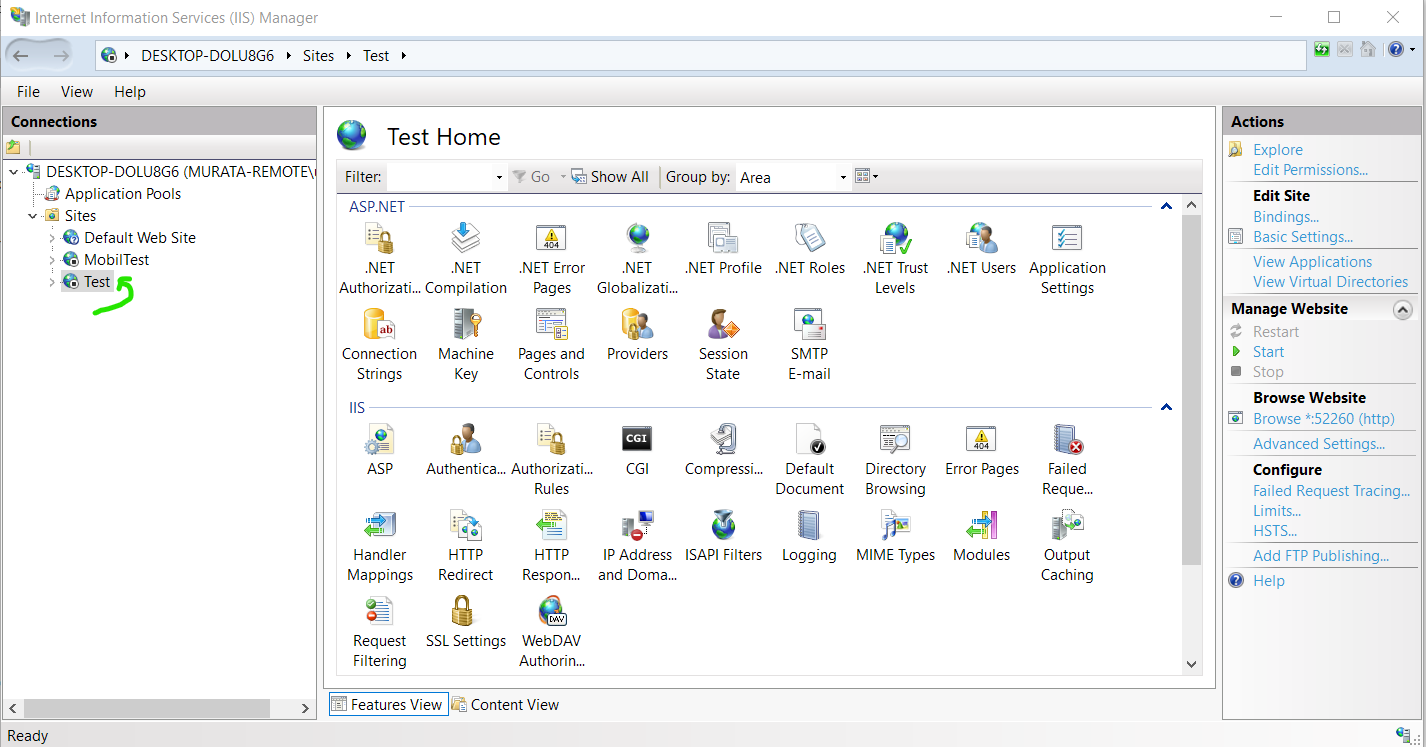
Task: Open WebDAV Authoring Rules feature
Action: point(552,632)
